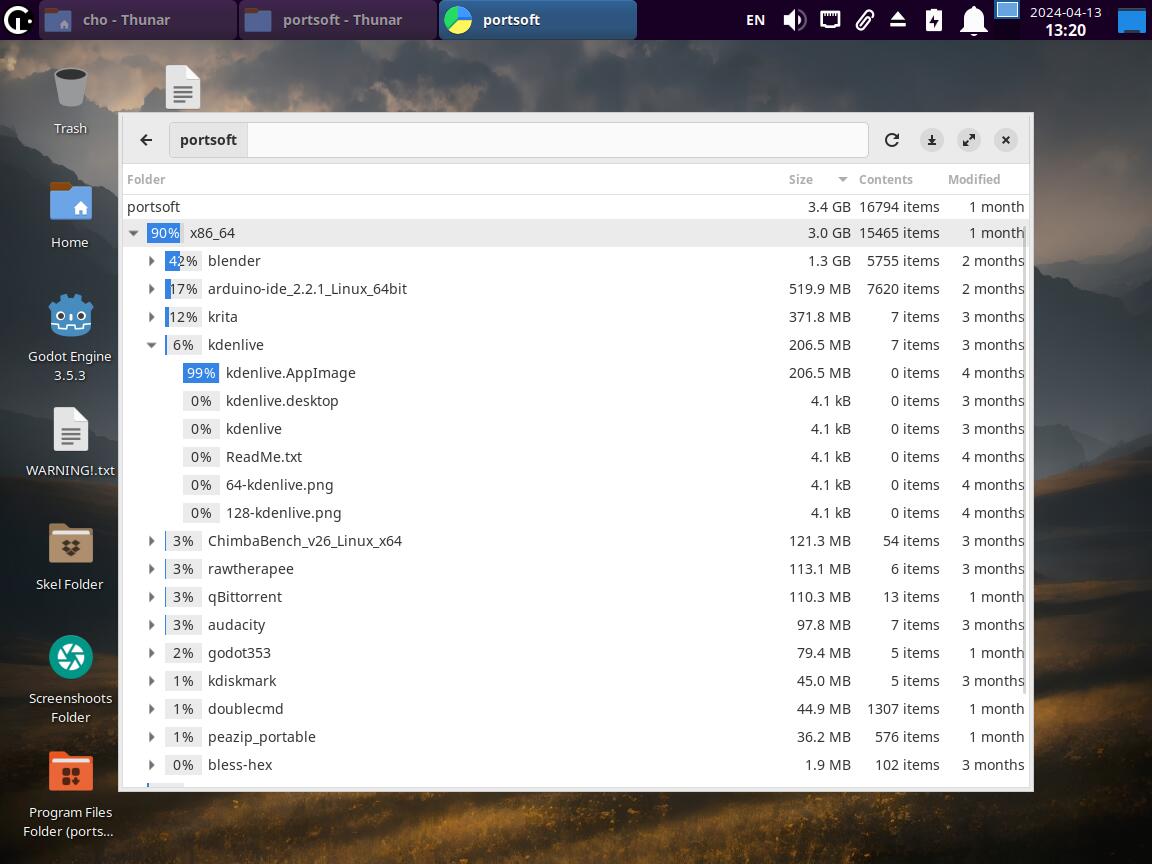
Task: Click the EN keyboard layout indicator
Action: [755, 20]
